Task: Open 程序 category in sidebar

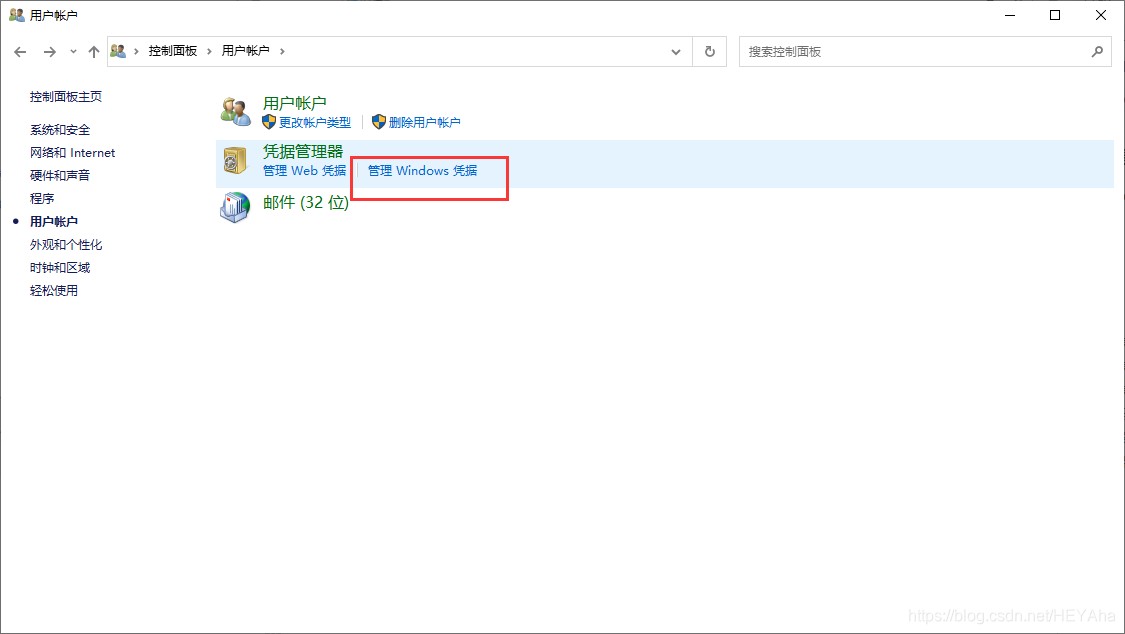Action: pos(42,199)
